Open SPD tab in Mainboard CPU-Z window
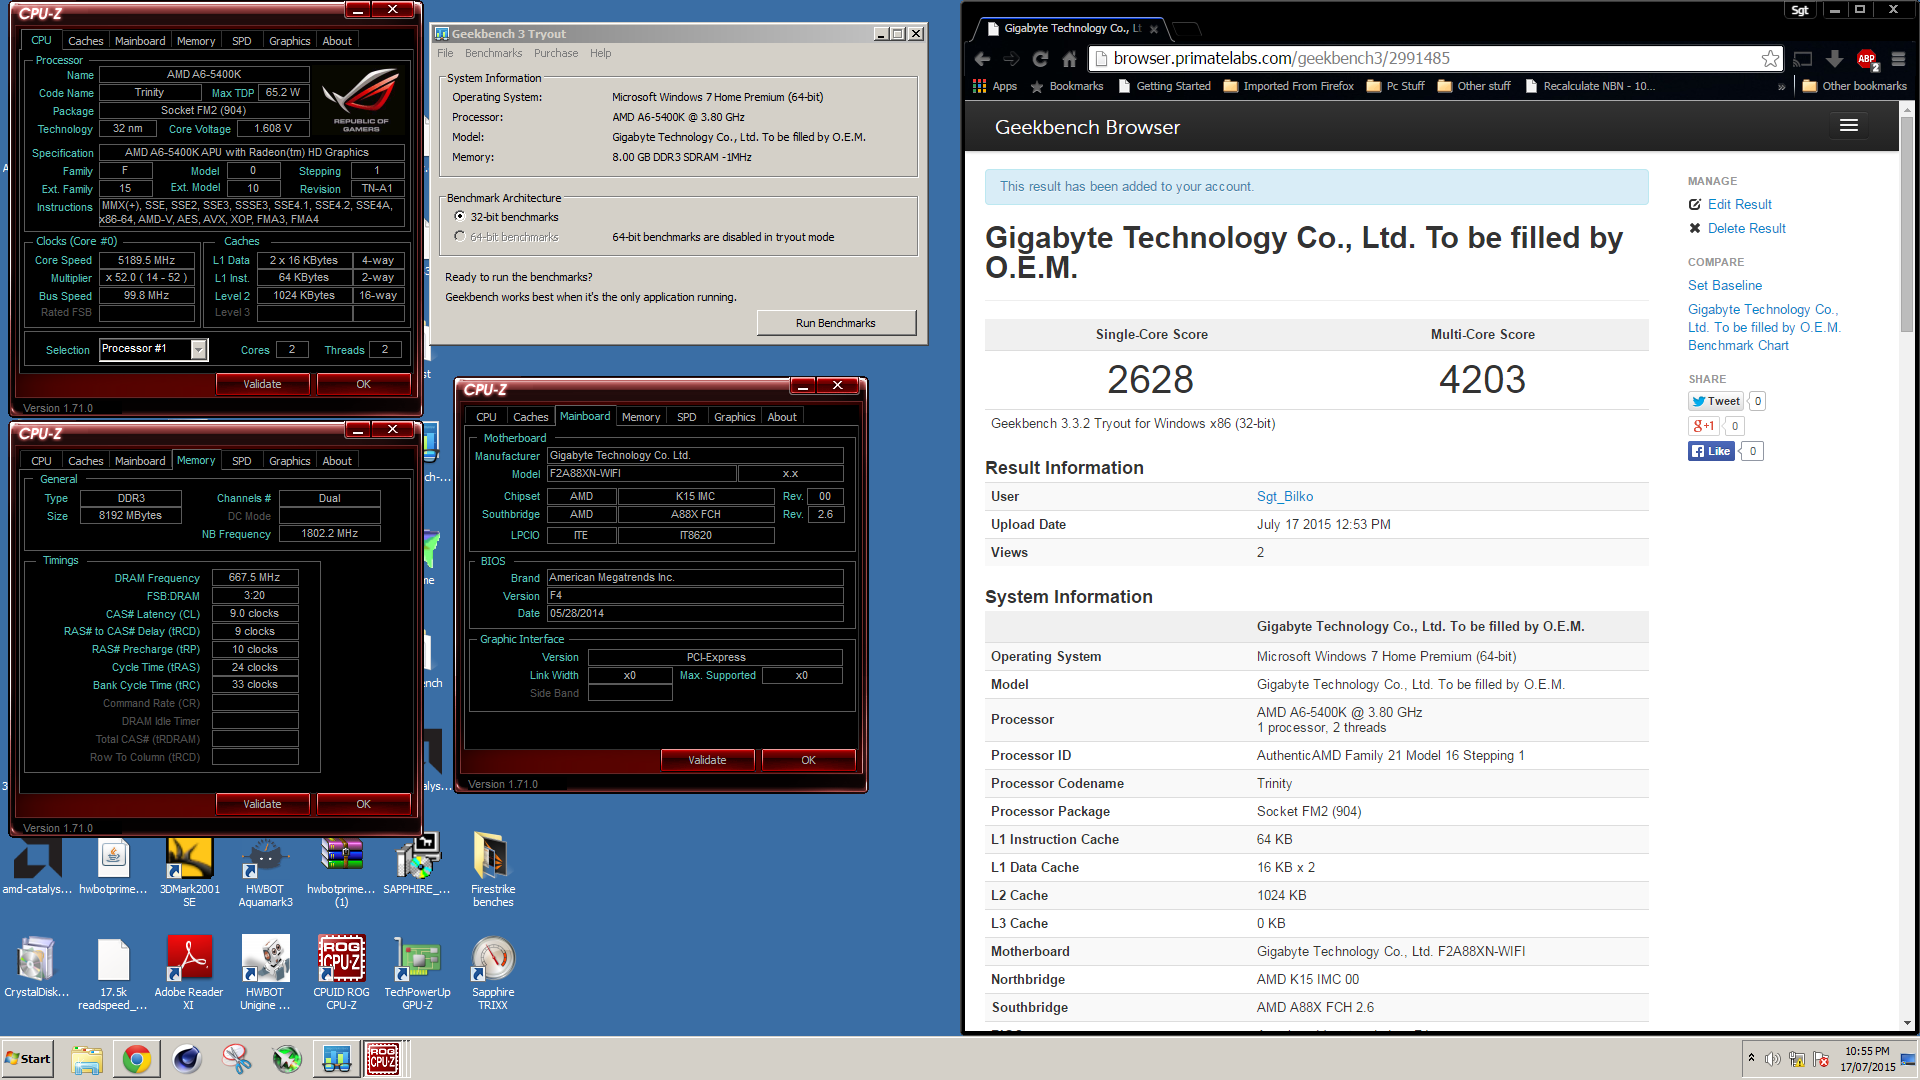1920x1080 pixels. [x=686, y=417]
